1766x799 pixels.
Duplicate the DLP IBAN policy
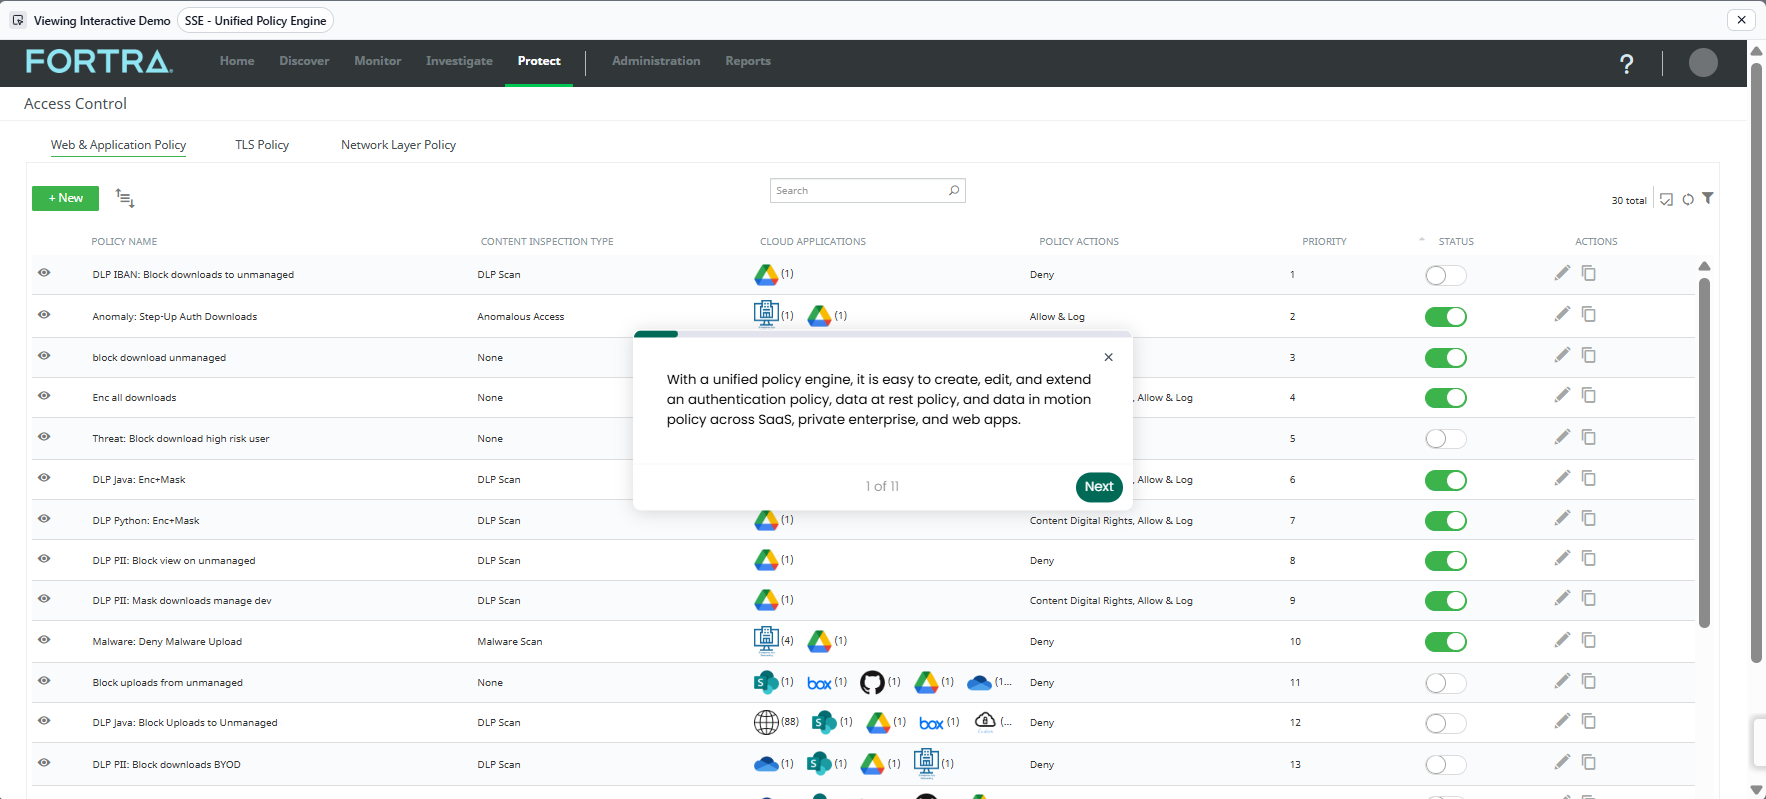coord(1589,273)
